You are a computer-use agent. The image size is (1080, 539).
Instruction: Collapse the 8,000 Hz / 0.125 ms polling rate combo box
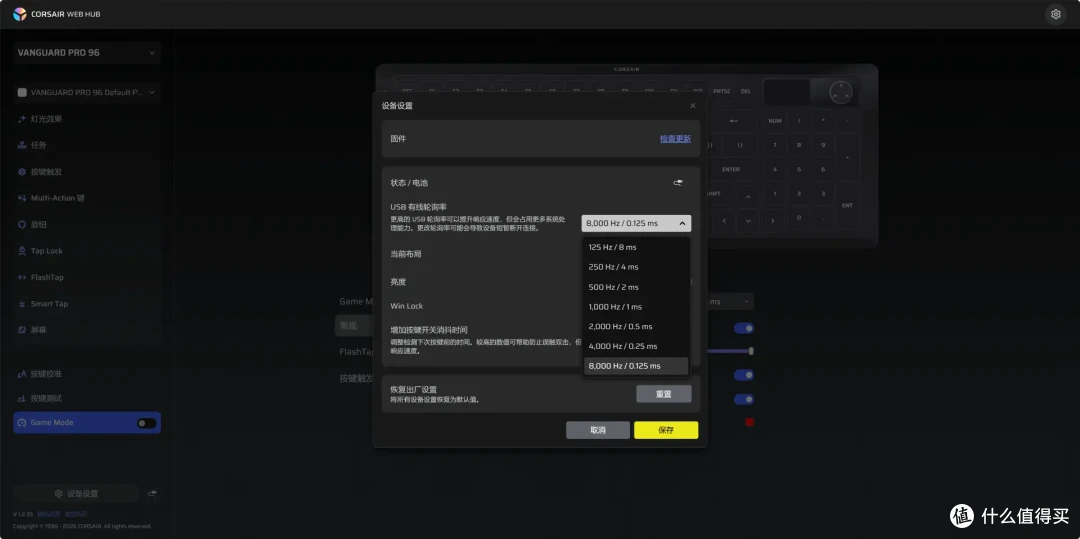click(636, 223)
